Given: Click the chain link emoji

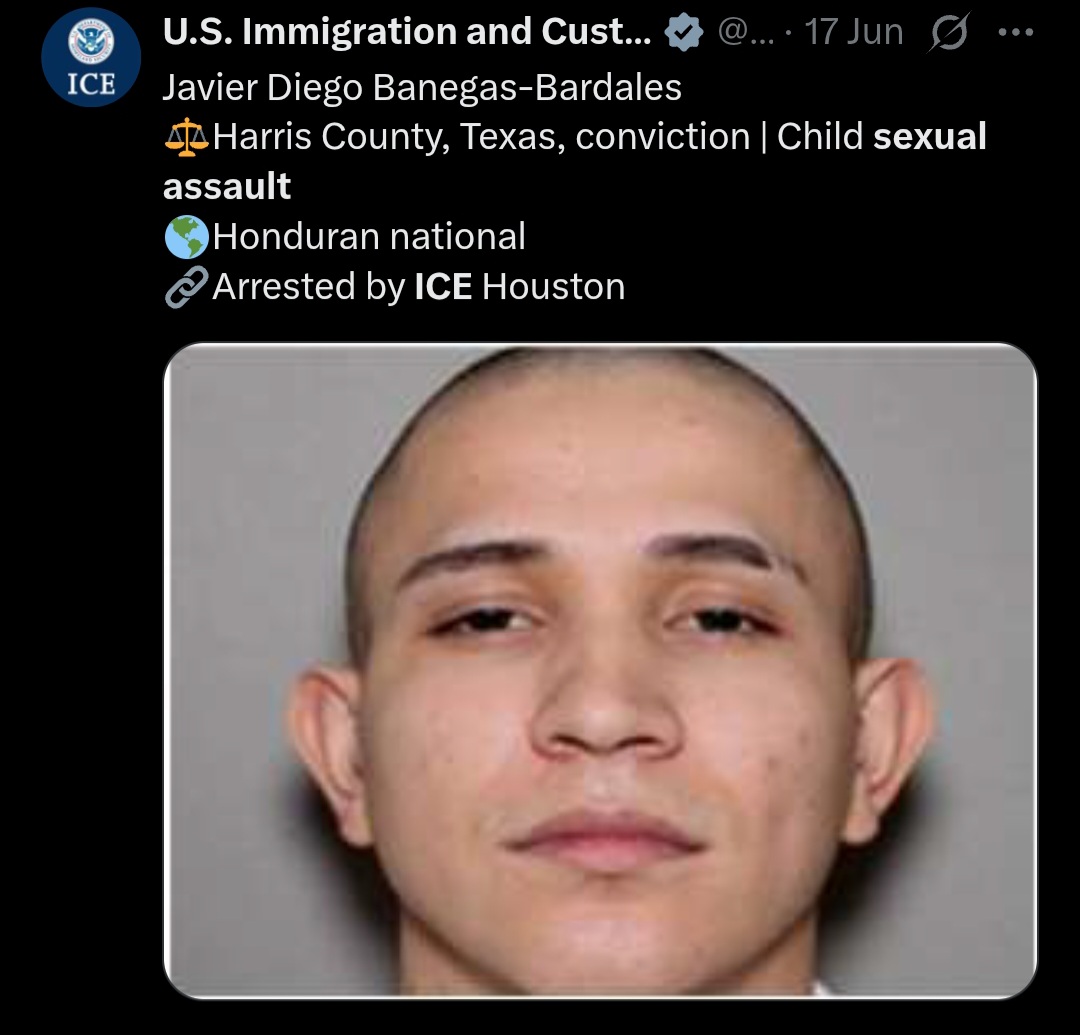Looking at the screenshot, I should pyautogui.click(x=186, y=286).
